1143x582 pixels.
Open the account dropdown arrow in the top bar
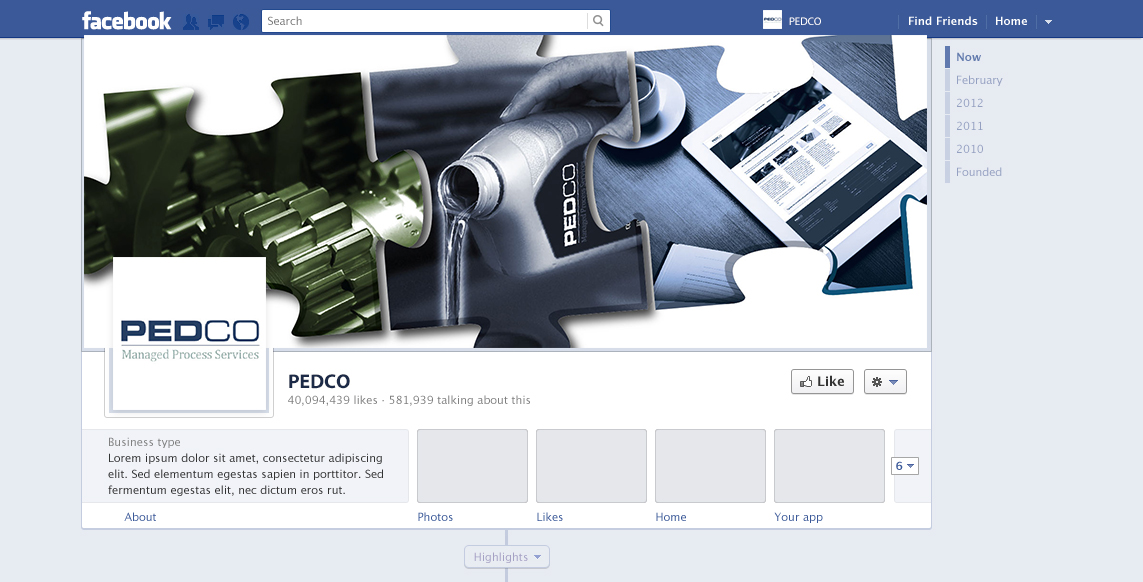(x=1048, y=22)
